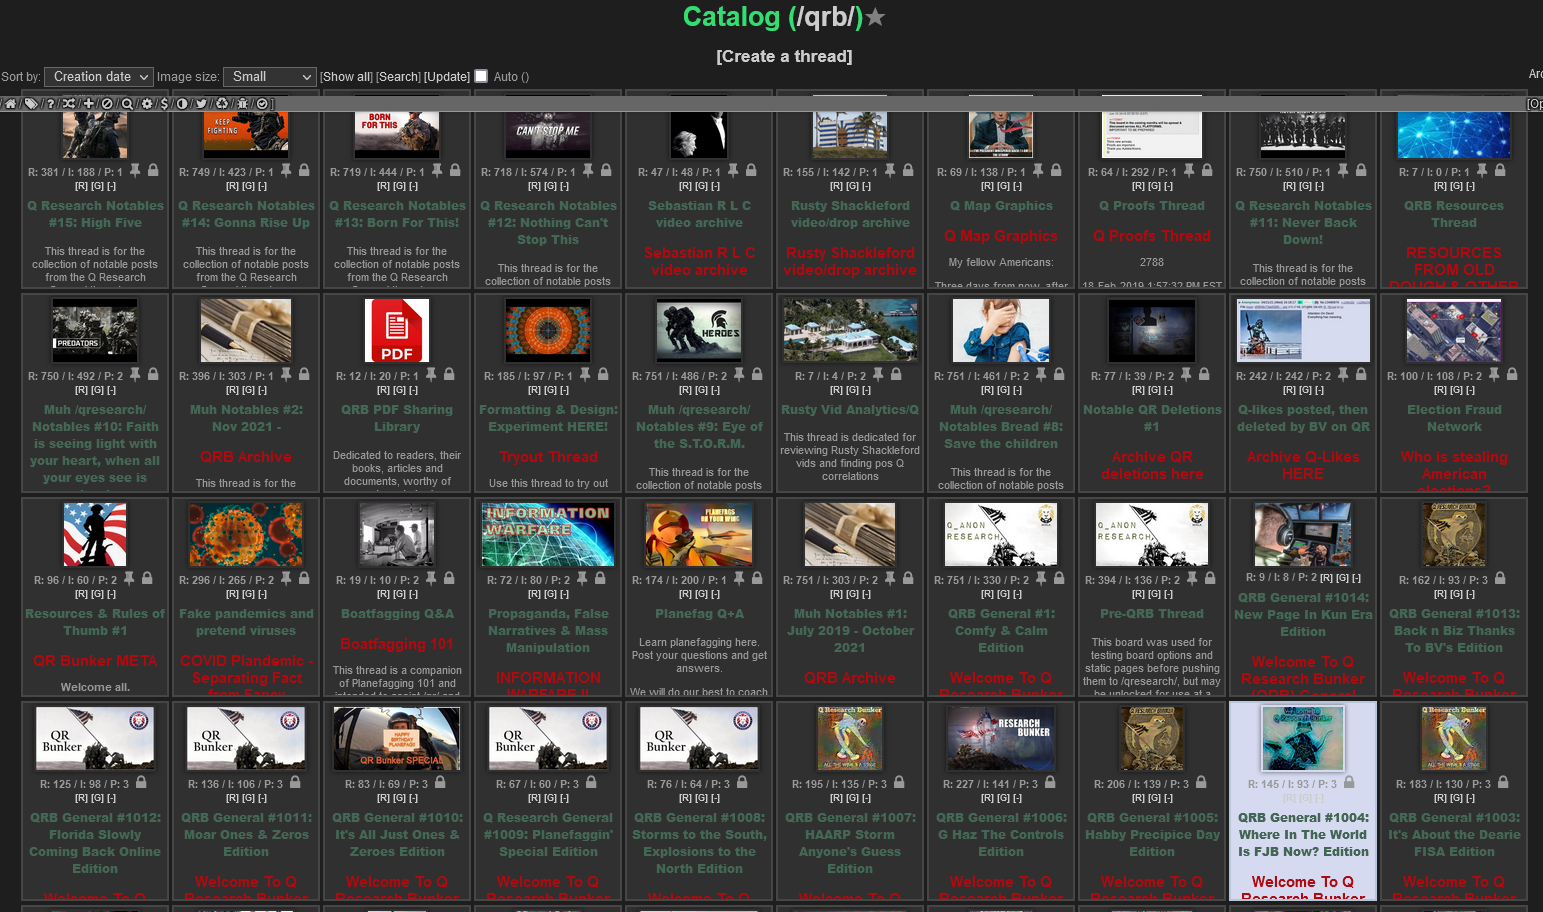Open the highlighted QRB General #1004 thumbnail
This screenshot has width=1543, height=912.
pos(1303,739)
